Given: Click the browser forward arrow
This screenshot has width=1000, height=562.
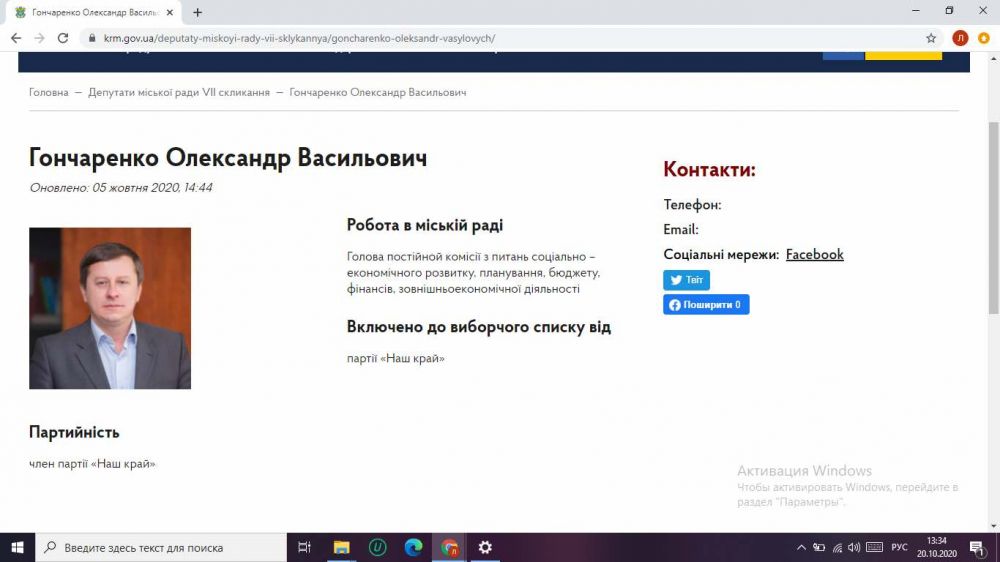Looking at the screenshot, I should click(x=40, y=38).
